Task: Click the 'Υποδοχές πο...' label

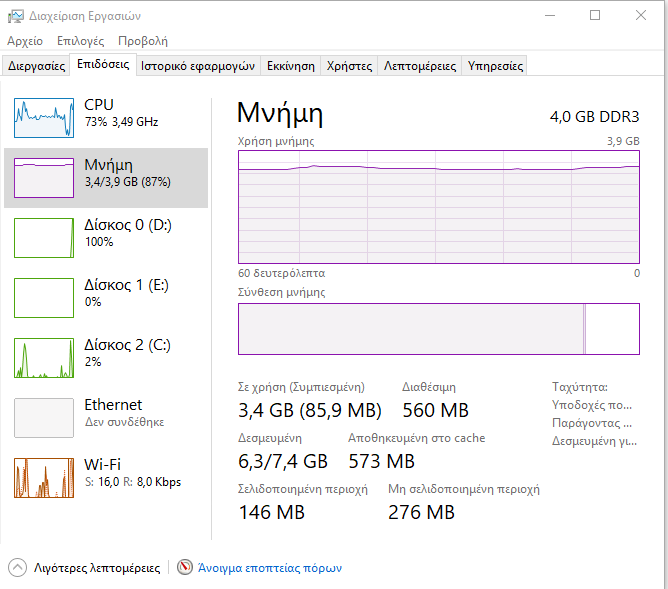Action: 592,405
